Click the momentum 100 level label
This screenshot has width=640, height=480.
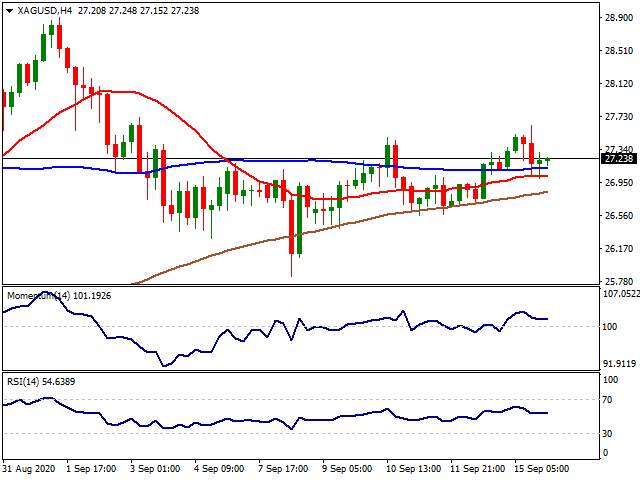coord(609,327)
